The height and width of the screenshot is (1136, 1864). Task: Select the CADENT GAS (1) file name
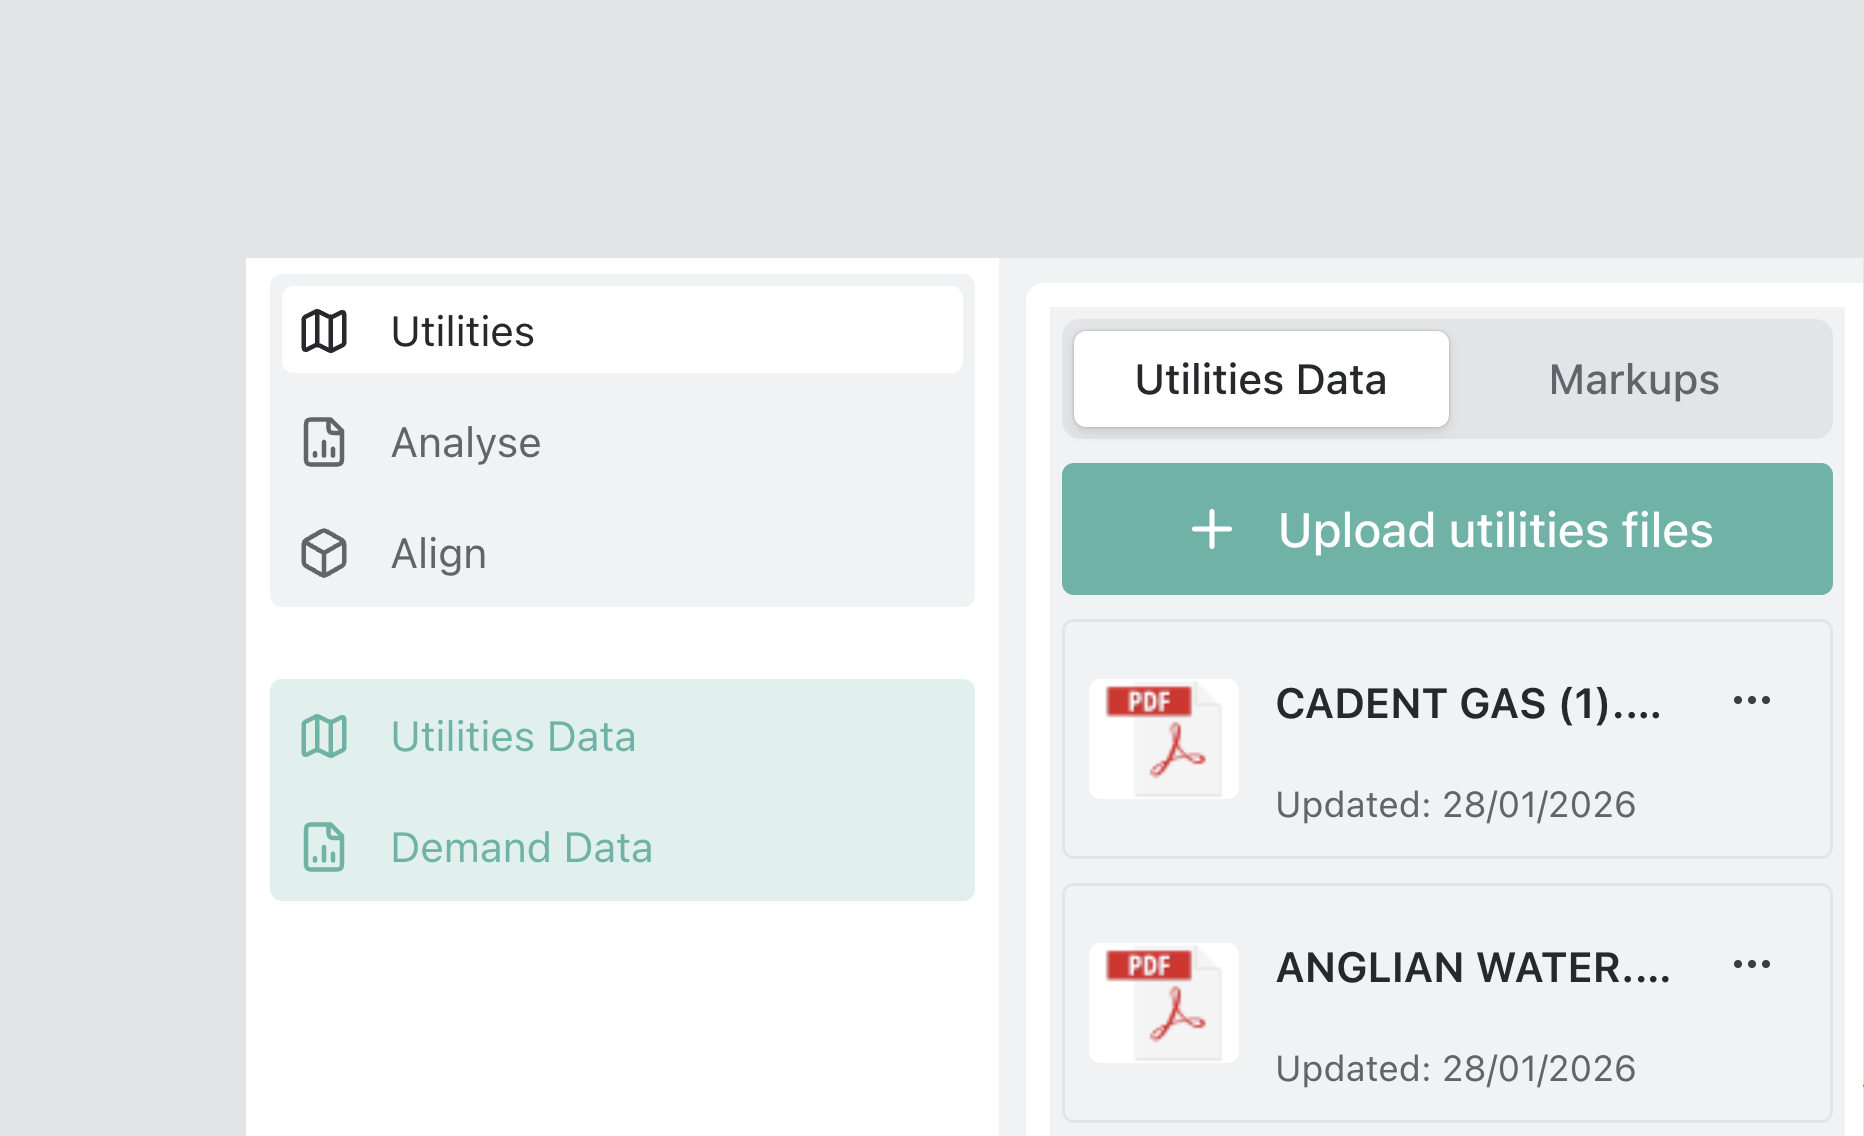1467,704
